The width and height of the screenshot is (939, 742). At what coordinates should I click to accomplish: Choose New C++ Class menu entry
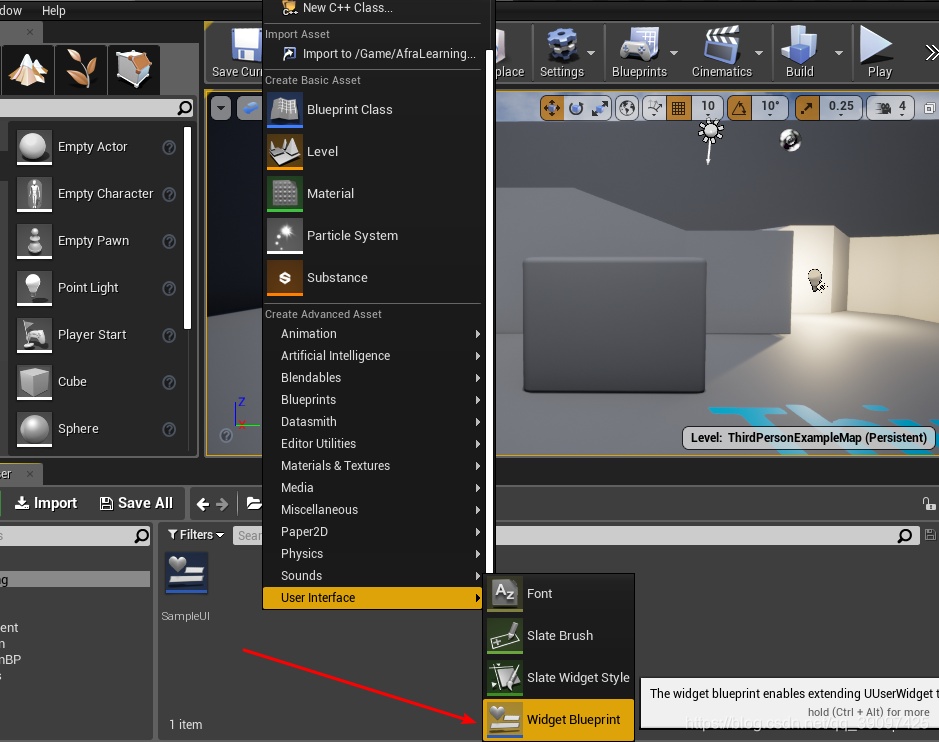(x=372, y=8)
